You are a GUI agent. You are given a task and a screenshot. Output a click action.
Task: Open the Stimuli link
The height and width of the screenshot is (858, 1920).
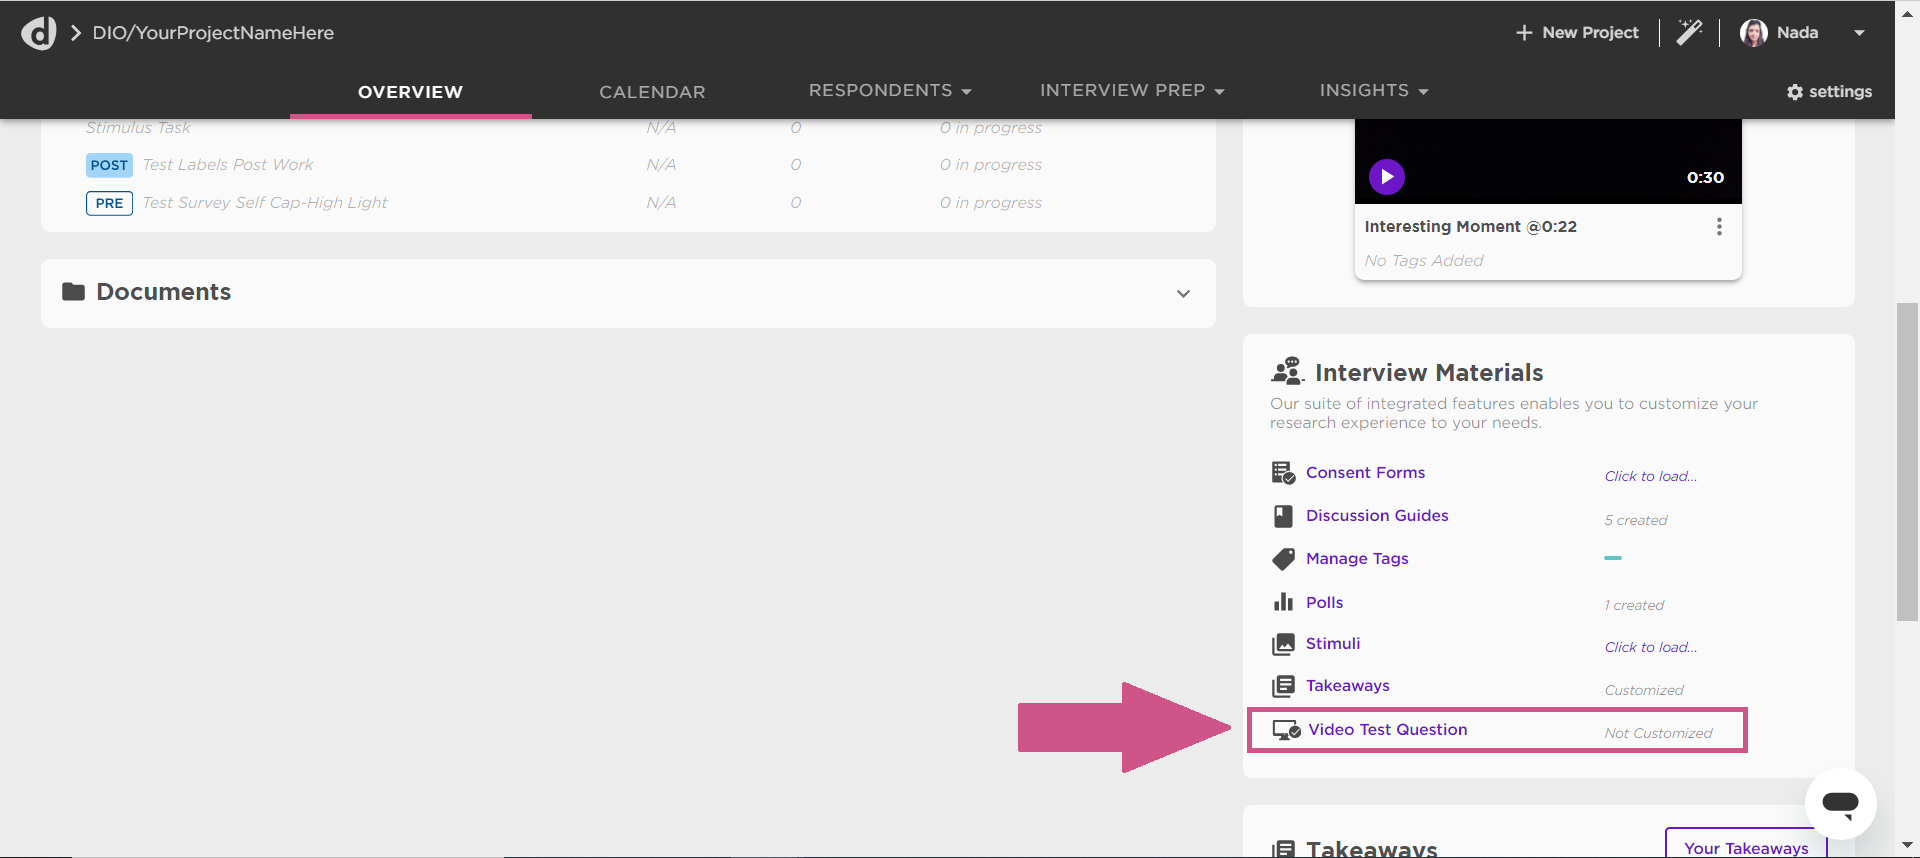coord(1333,644)
